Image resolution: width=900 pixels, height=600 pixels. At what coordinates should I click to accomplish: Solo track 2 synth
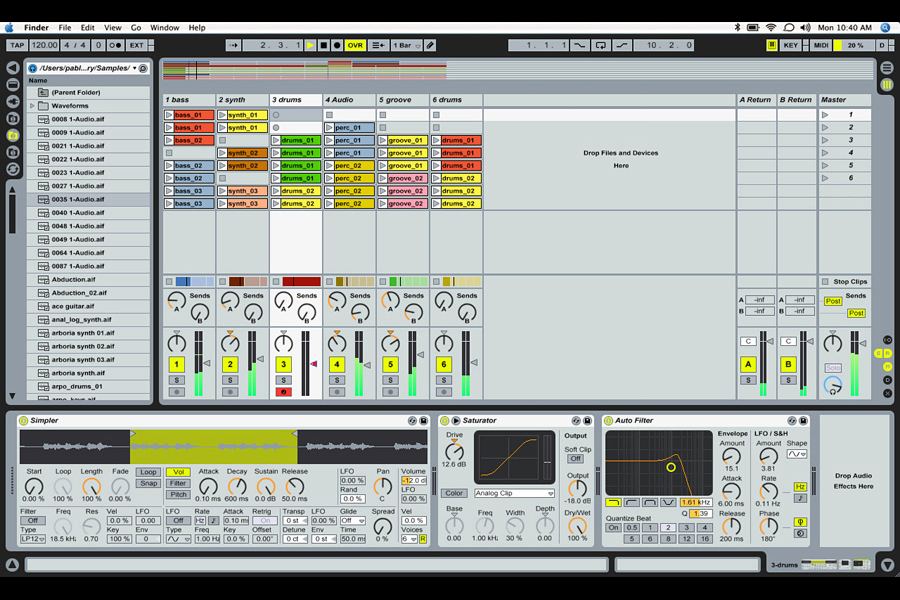tap(230, 380)
